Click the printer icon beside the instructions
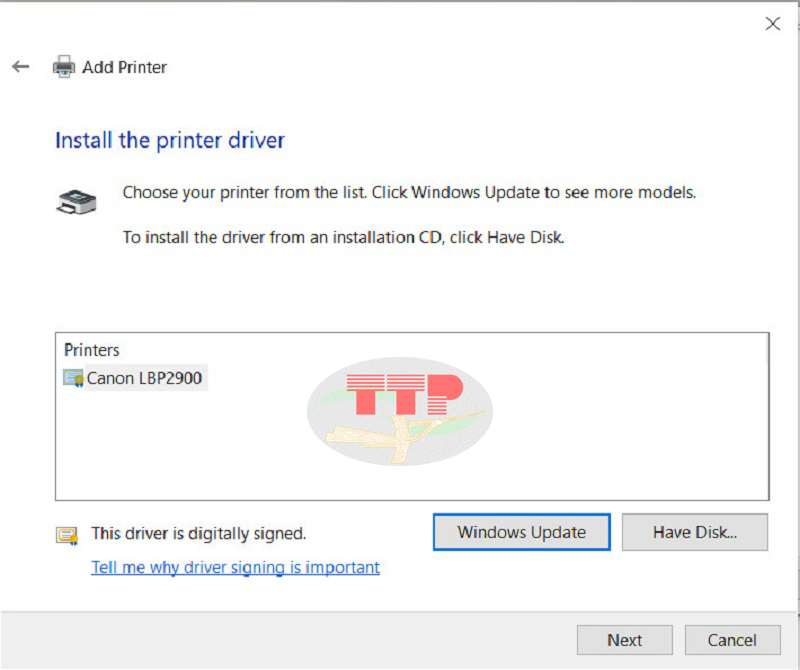 76,201
